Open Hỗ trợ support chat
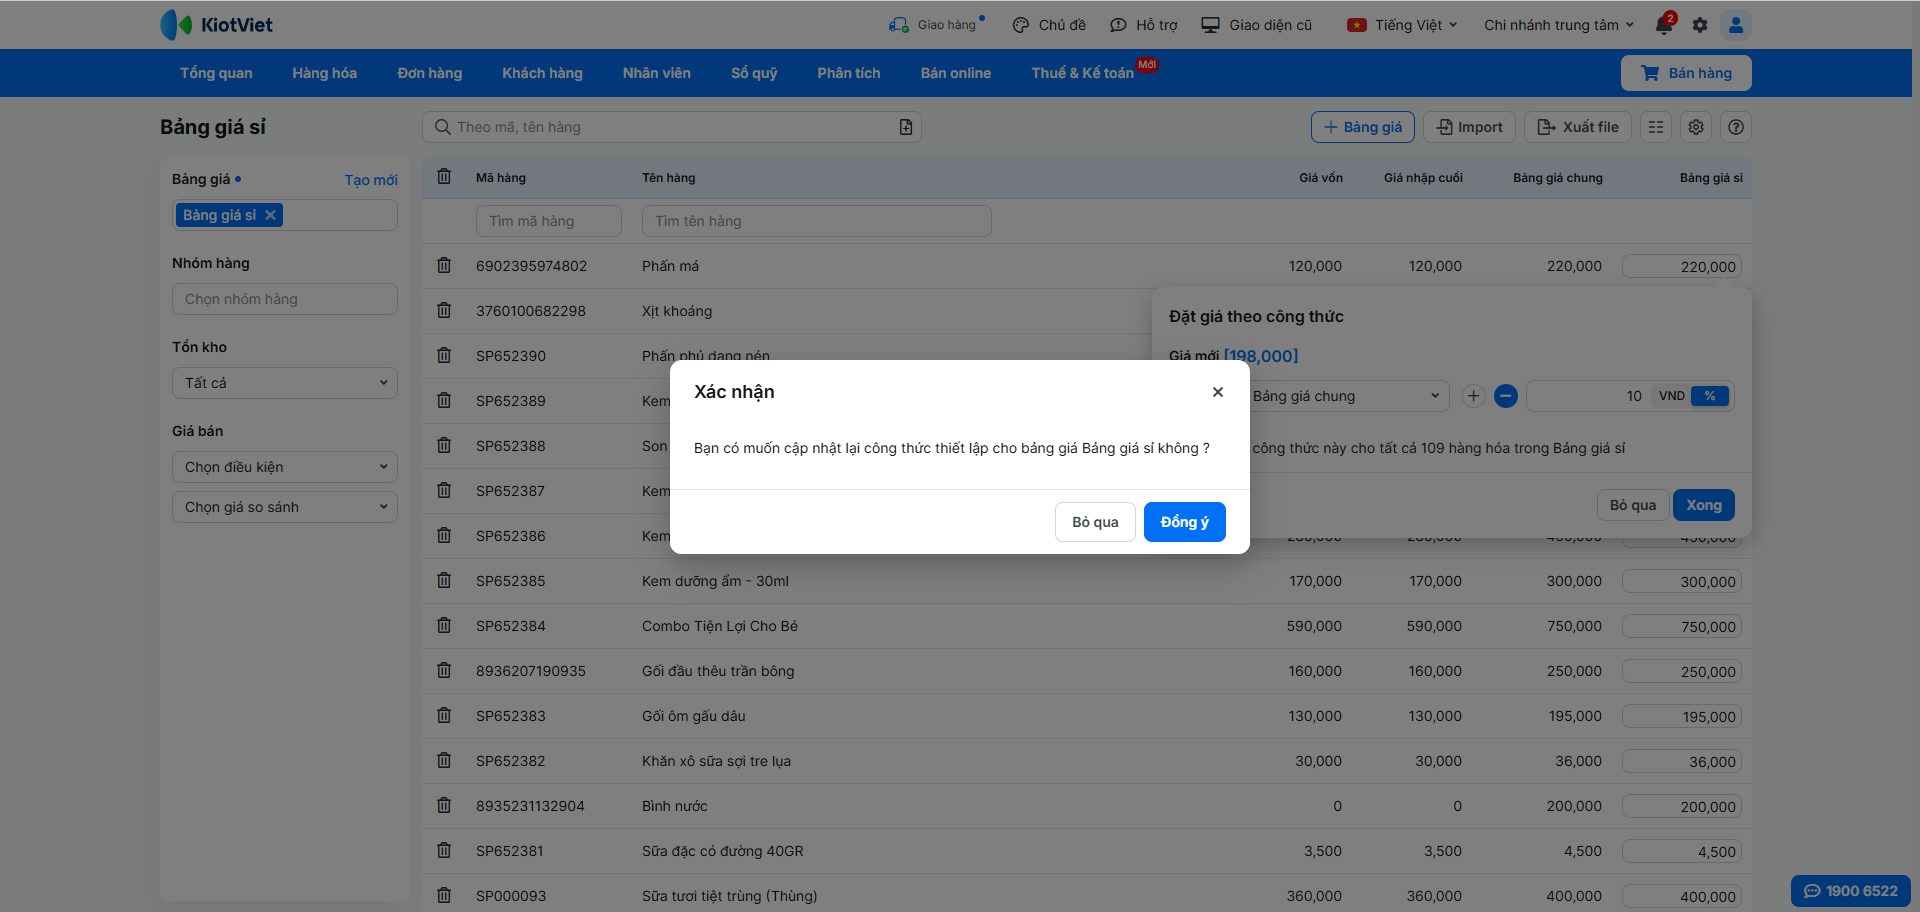The image size is (1920, 912). pos(1144,25)
